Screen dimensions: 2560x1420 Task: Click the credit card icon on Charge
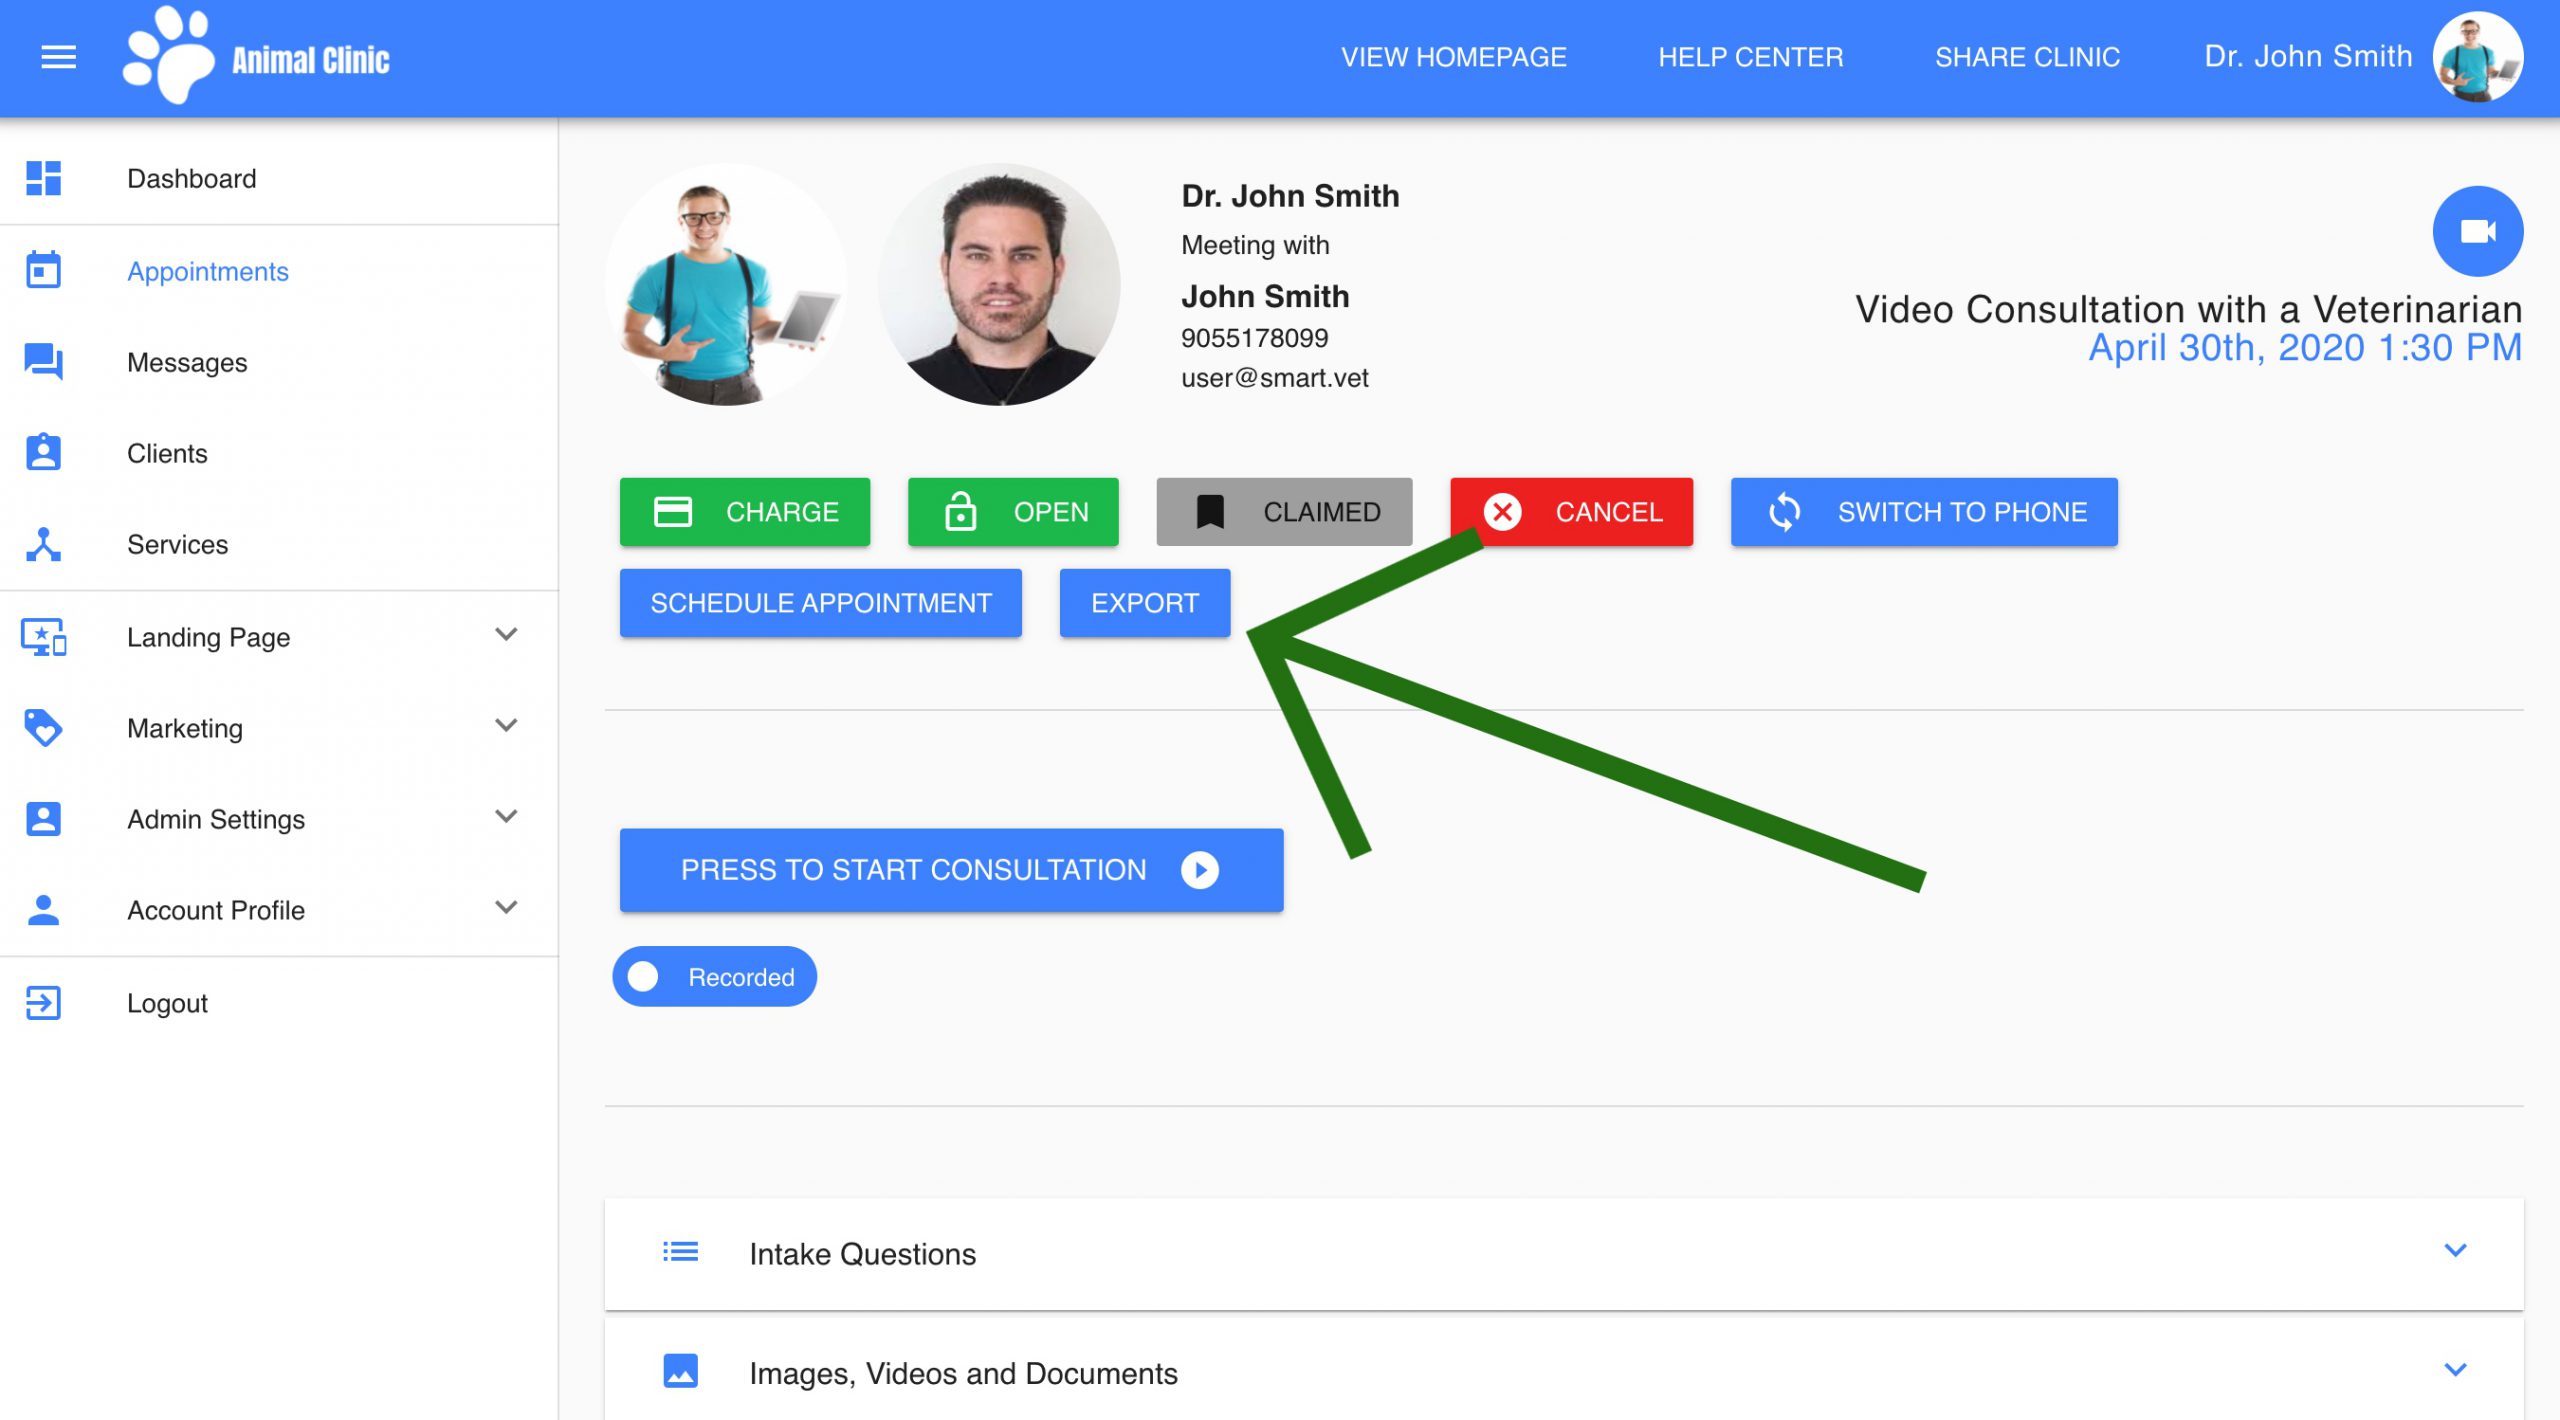pyautogui.click(x=672, y=511)
